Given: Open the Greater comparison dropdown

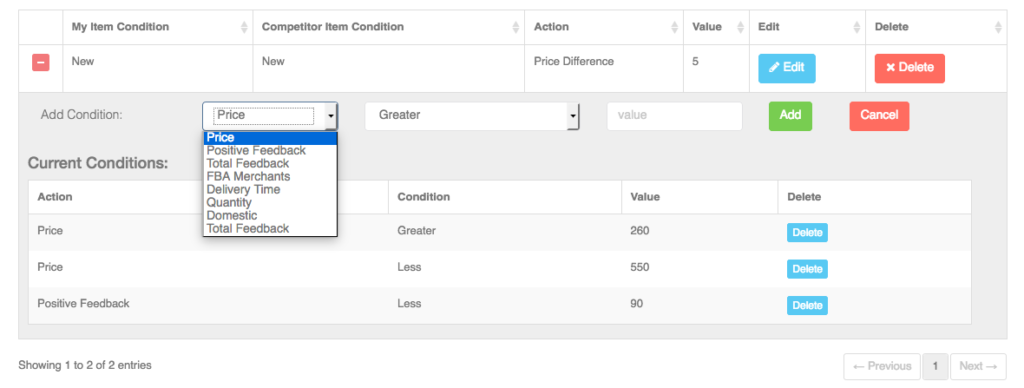Looking at the screenshot, I should [472, 116].
